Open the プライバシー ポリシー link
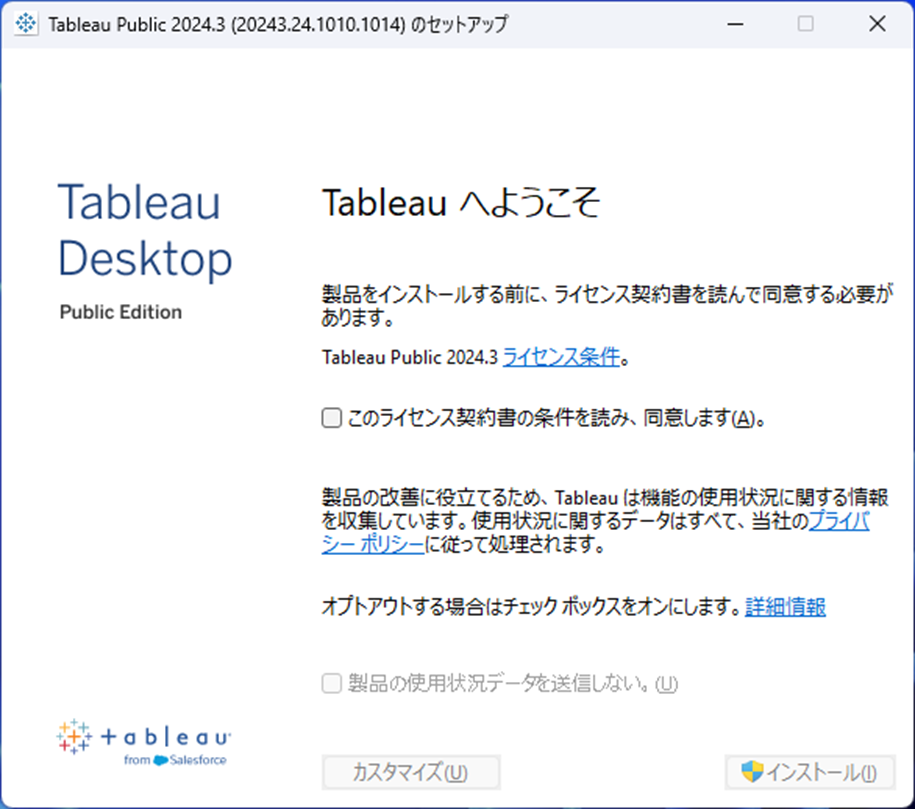The width and height of the screenshot is (915, 809). tap(839, 521)
